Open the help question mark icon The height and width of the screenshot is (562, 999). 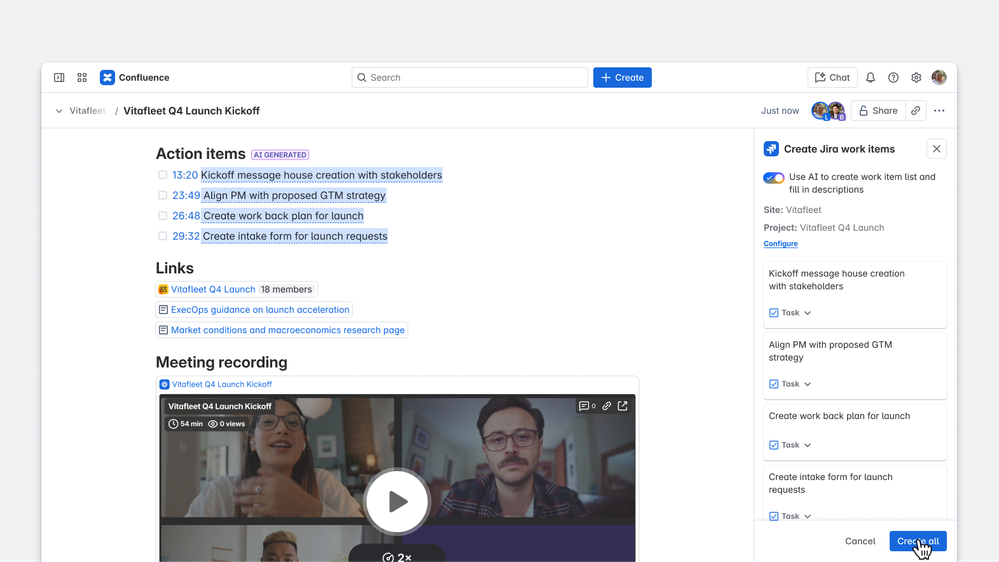pyautogui.click(x=893, y=78)
